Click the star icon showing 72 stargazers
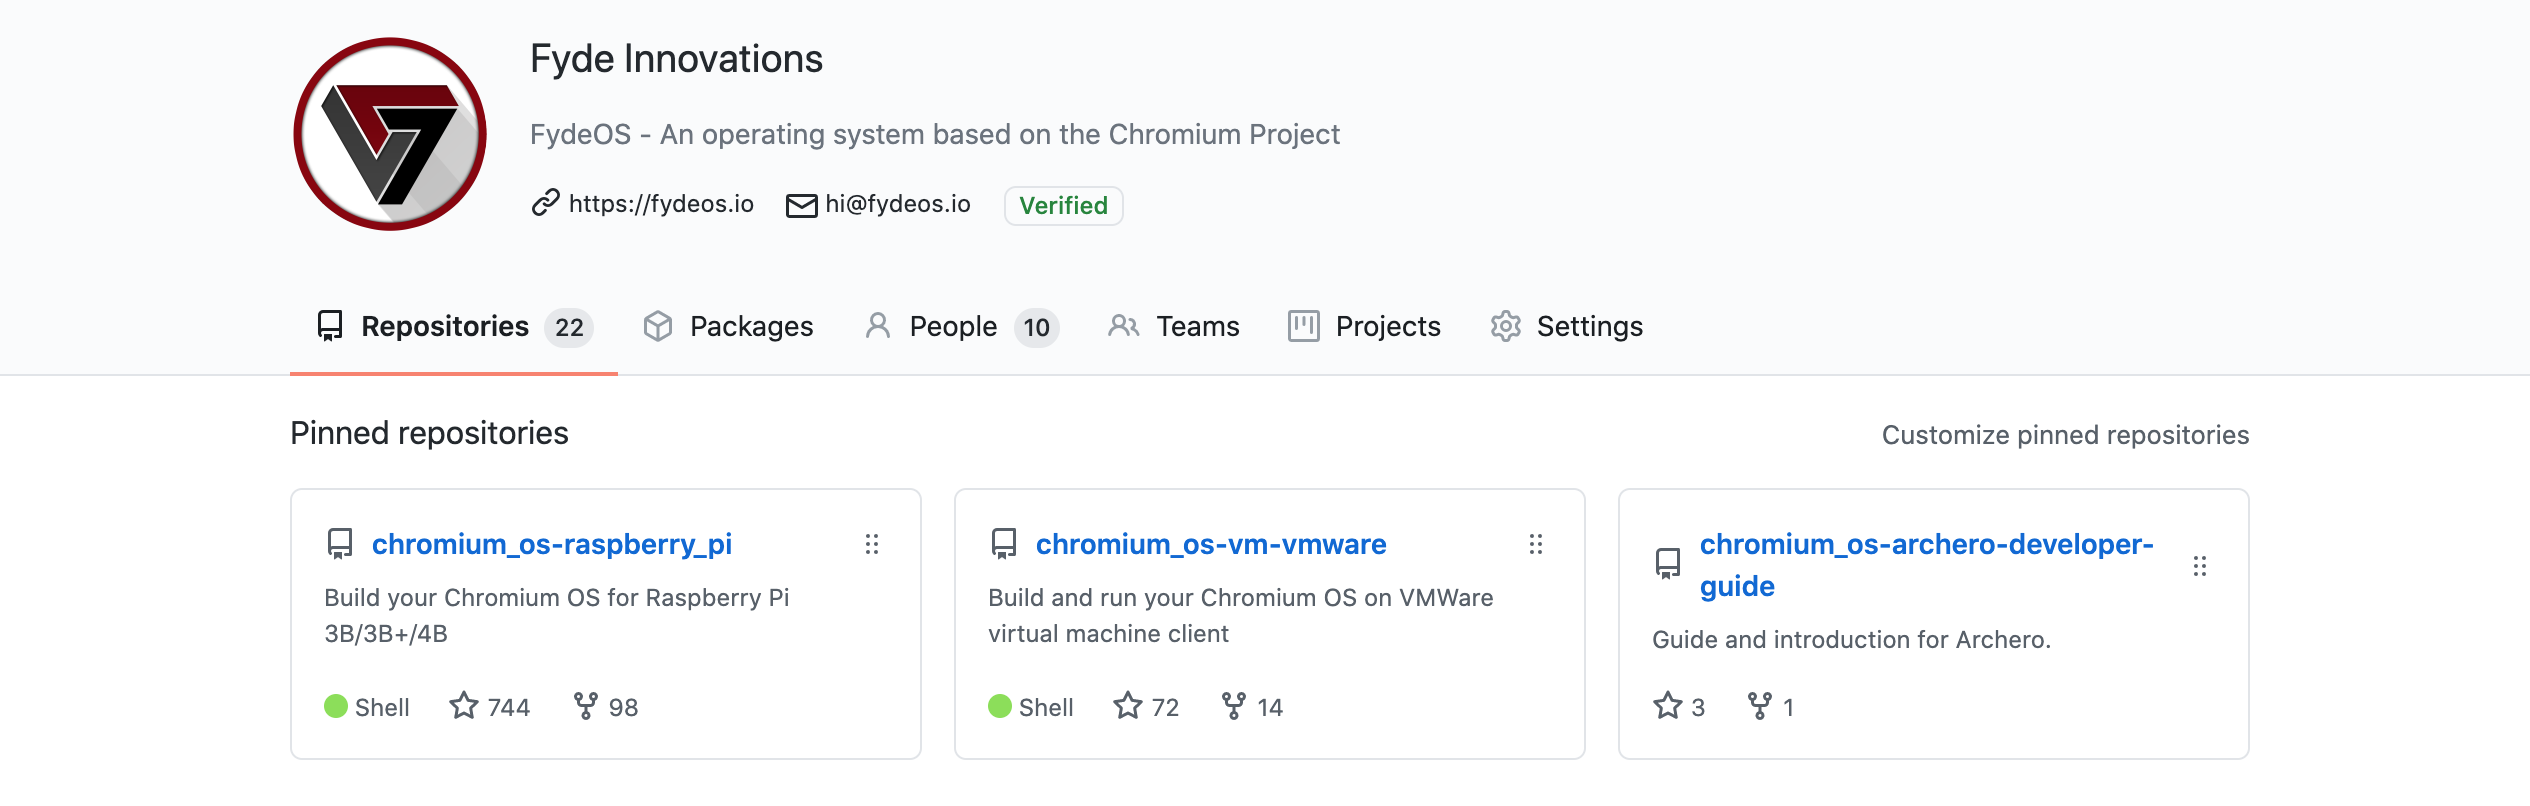Screen dimensions: 2530x806 click(x=1128, y=706)
